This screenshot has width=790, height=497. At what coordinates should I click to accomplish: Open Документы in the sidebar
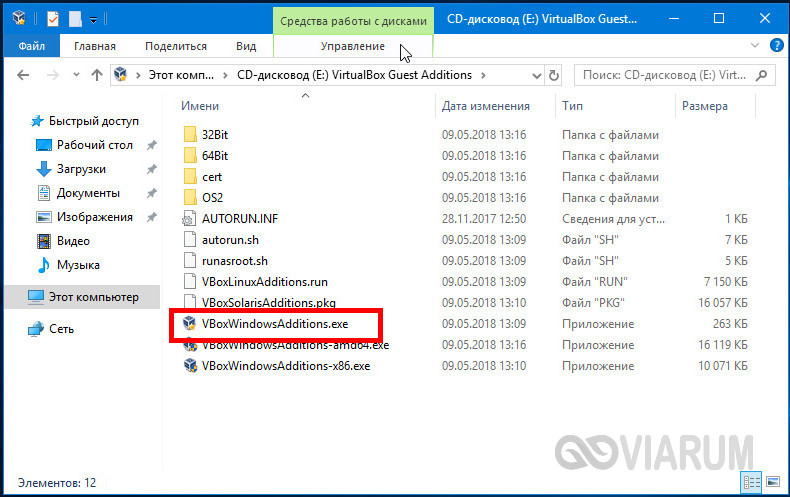[88, 193]
